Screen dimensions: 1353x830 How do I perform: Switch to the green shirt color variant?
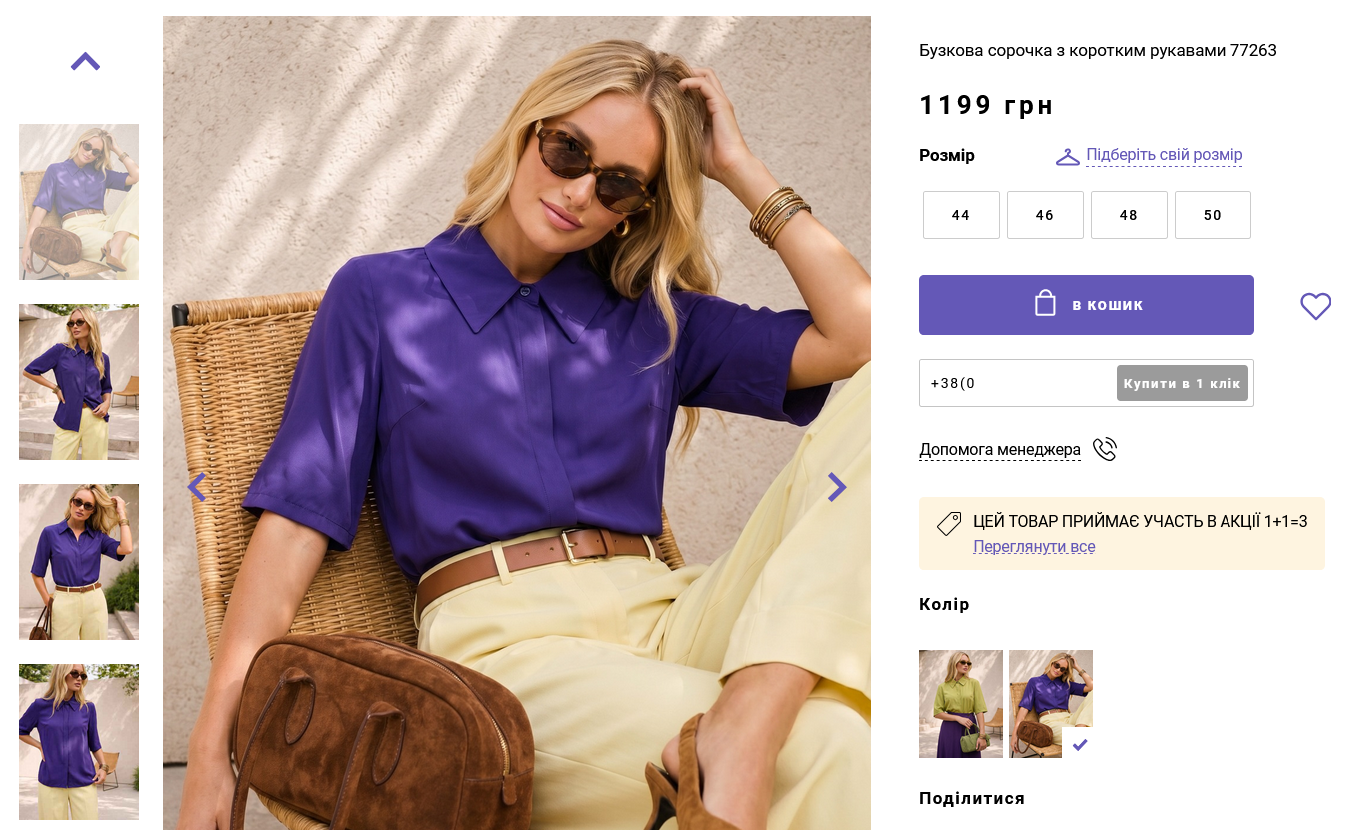click(961, 704)
